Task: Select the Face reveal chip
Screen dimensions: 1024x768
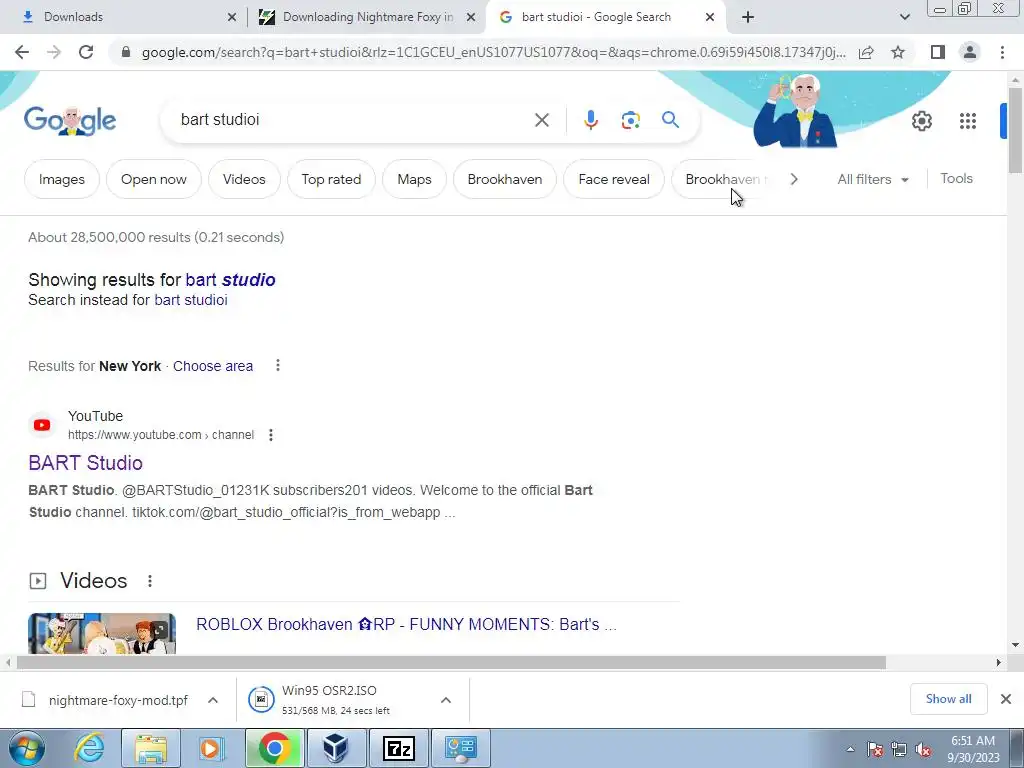Action: click(x=614, y=179)
